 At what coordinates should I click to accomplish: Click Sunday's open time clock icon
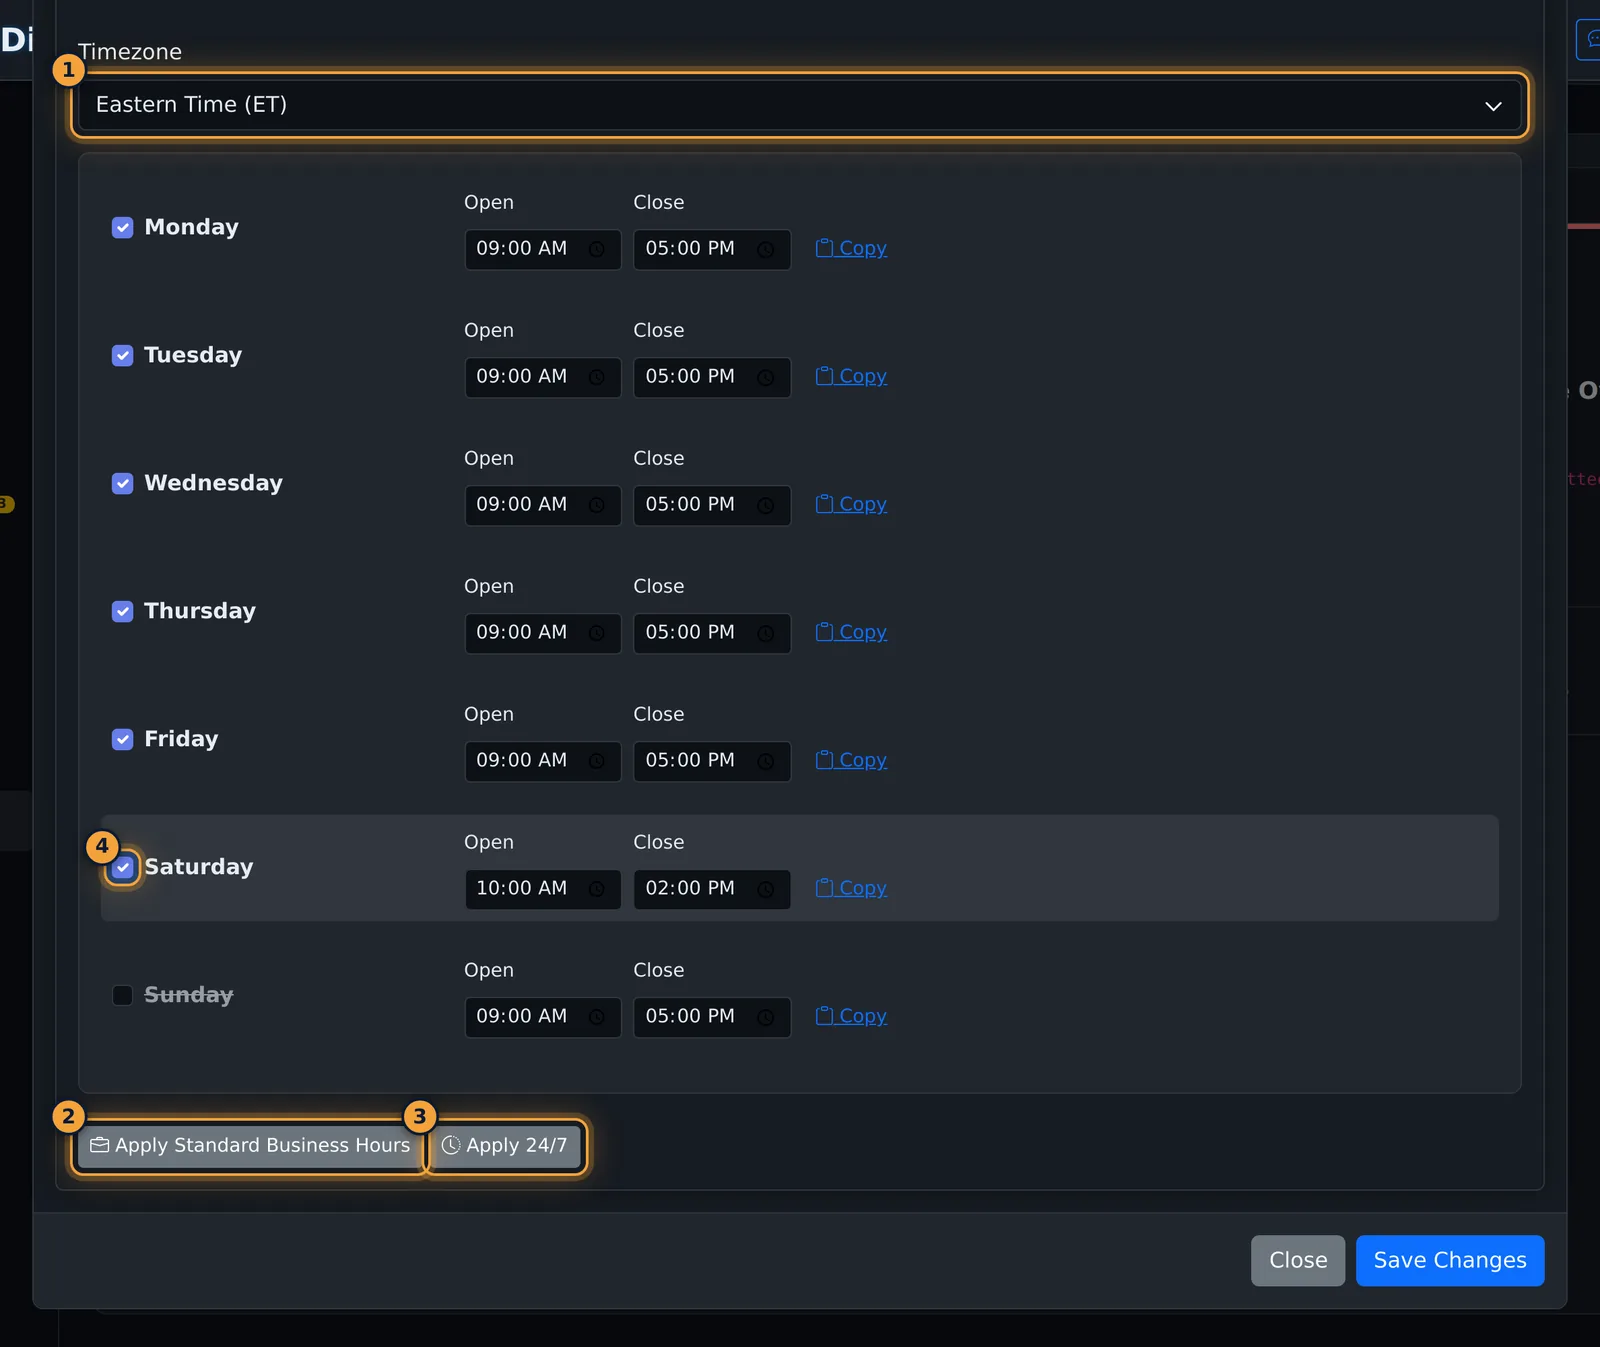pyautogui.click(x=597, y=1017)
